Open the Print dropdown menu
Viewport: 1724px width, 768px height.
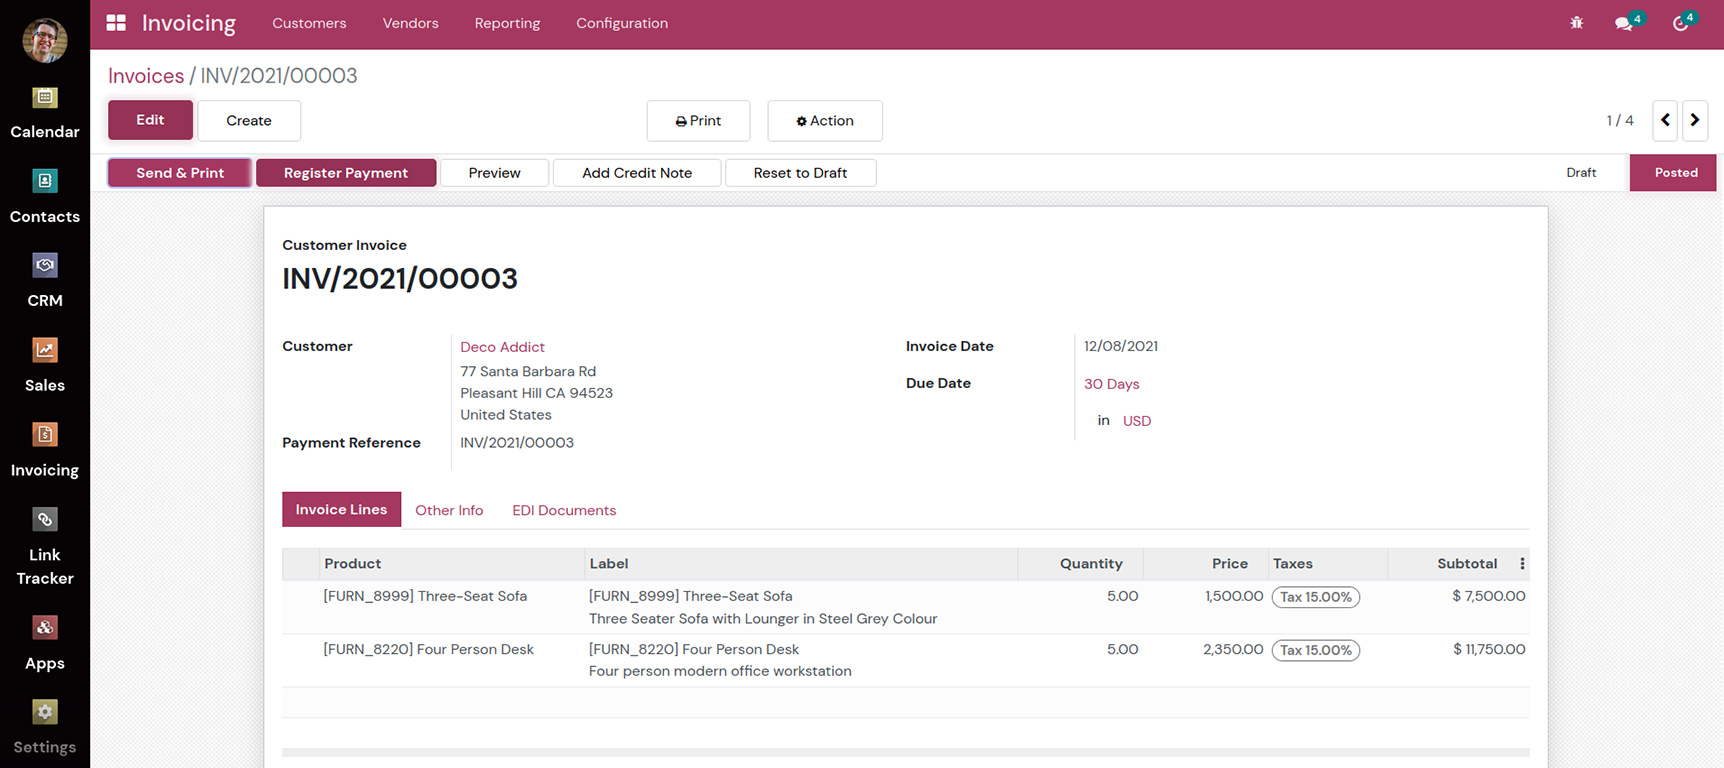tap(698, 121)
